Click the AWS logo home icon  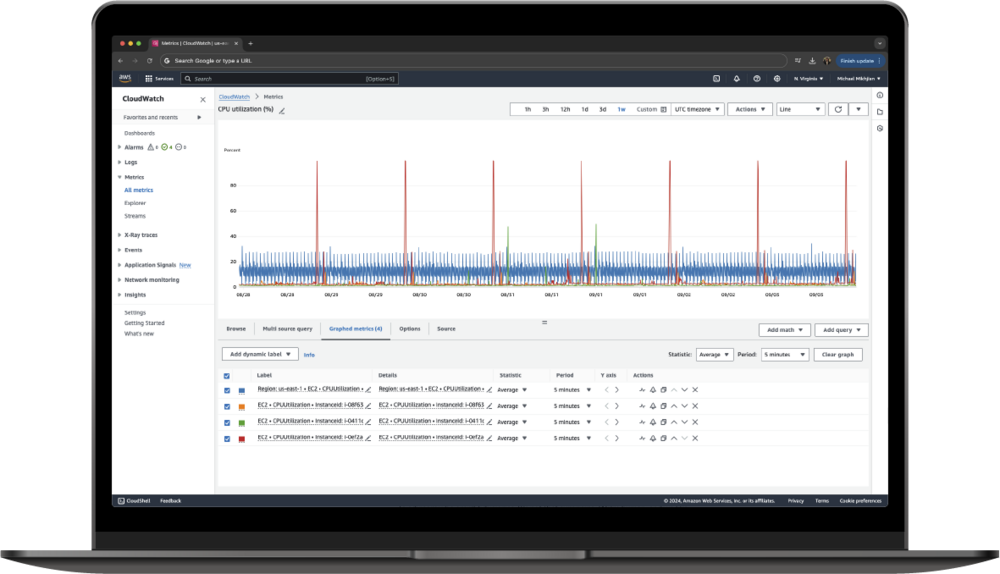[125, 78]
